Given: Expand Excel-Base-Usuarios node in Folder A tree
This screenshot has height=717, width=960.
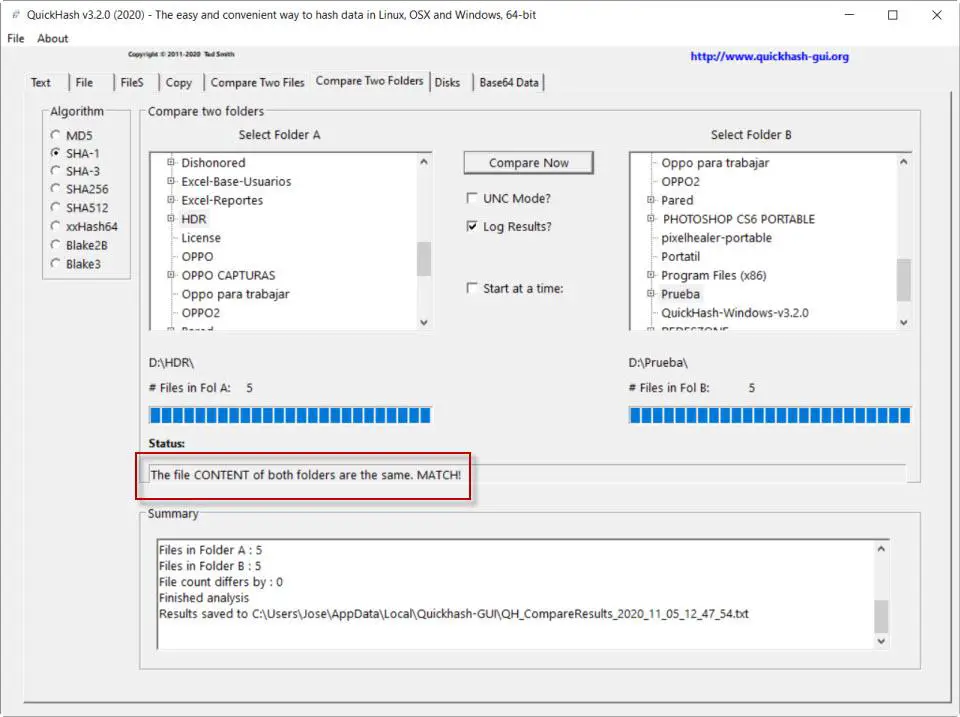Looking at the screenshot, I should click(171, 181).
